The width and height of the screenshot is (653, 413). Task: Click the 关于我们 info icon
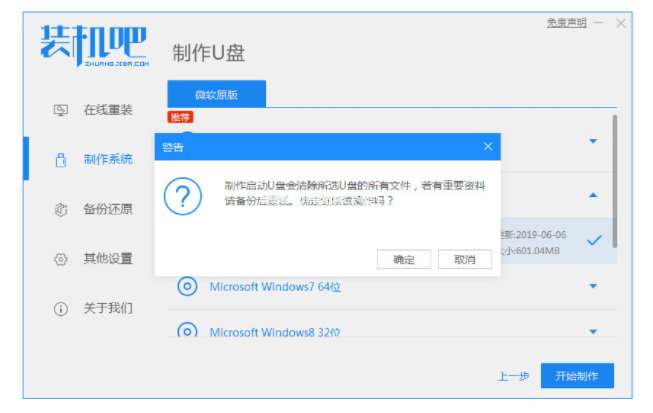click(x=60, y=308)
